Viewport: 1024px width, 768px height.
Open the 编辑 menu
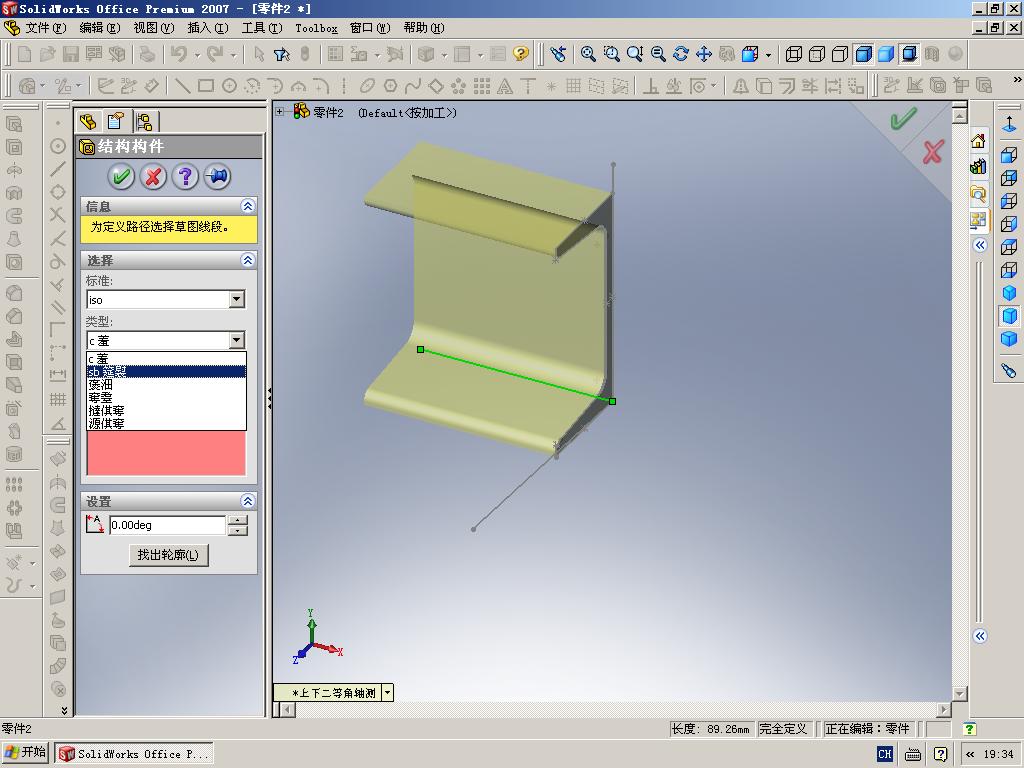coord(100,28)
